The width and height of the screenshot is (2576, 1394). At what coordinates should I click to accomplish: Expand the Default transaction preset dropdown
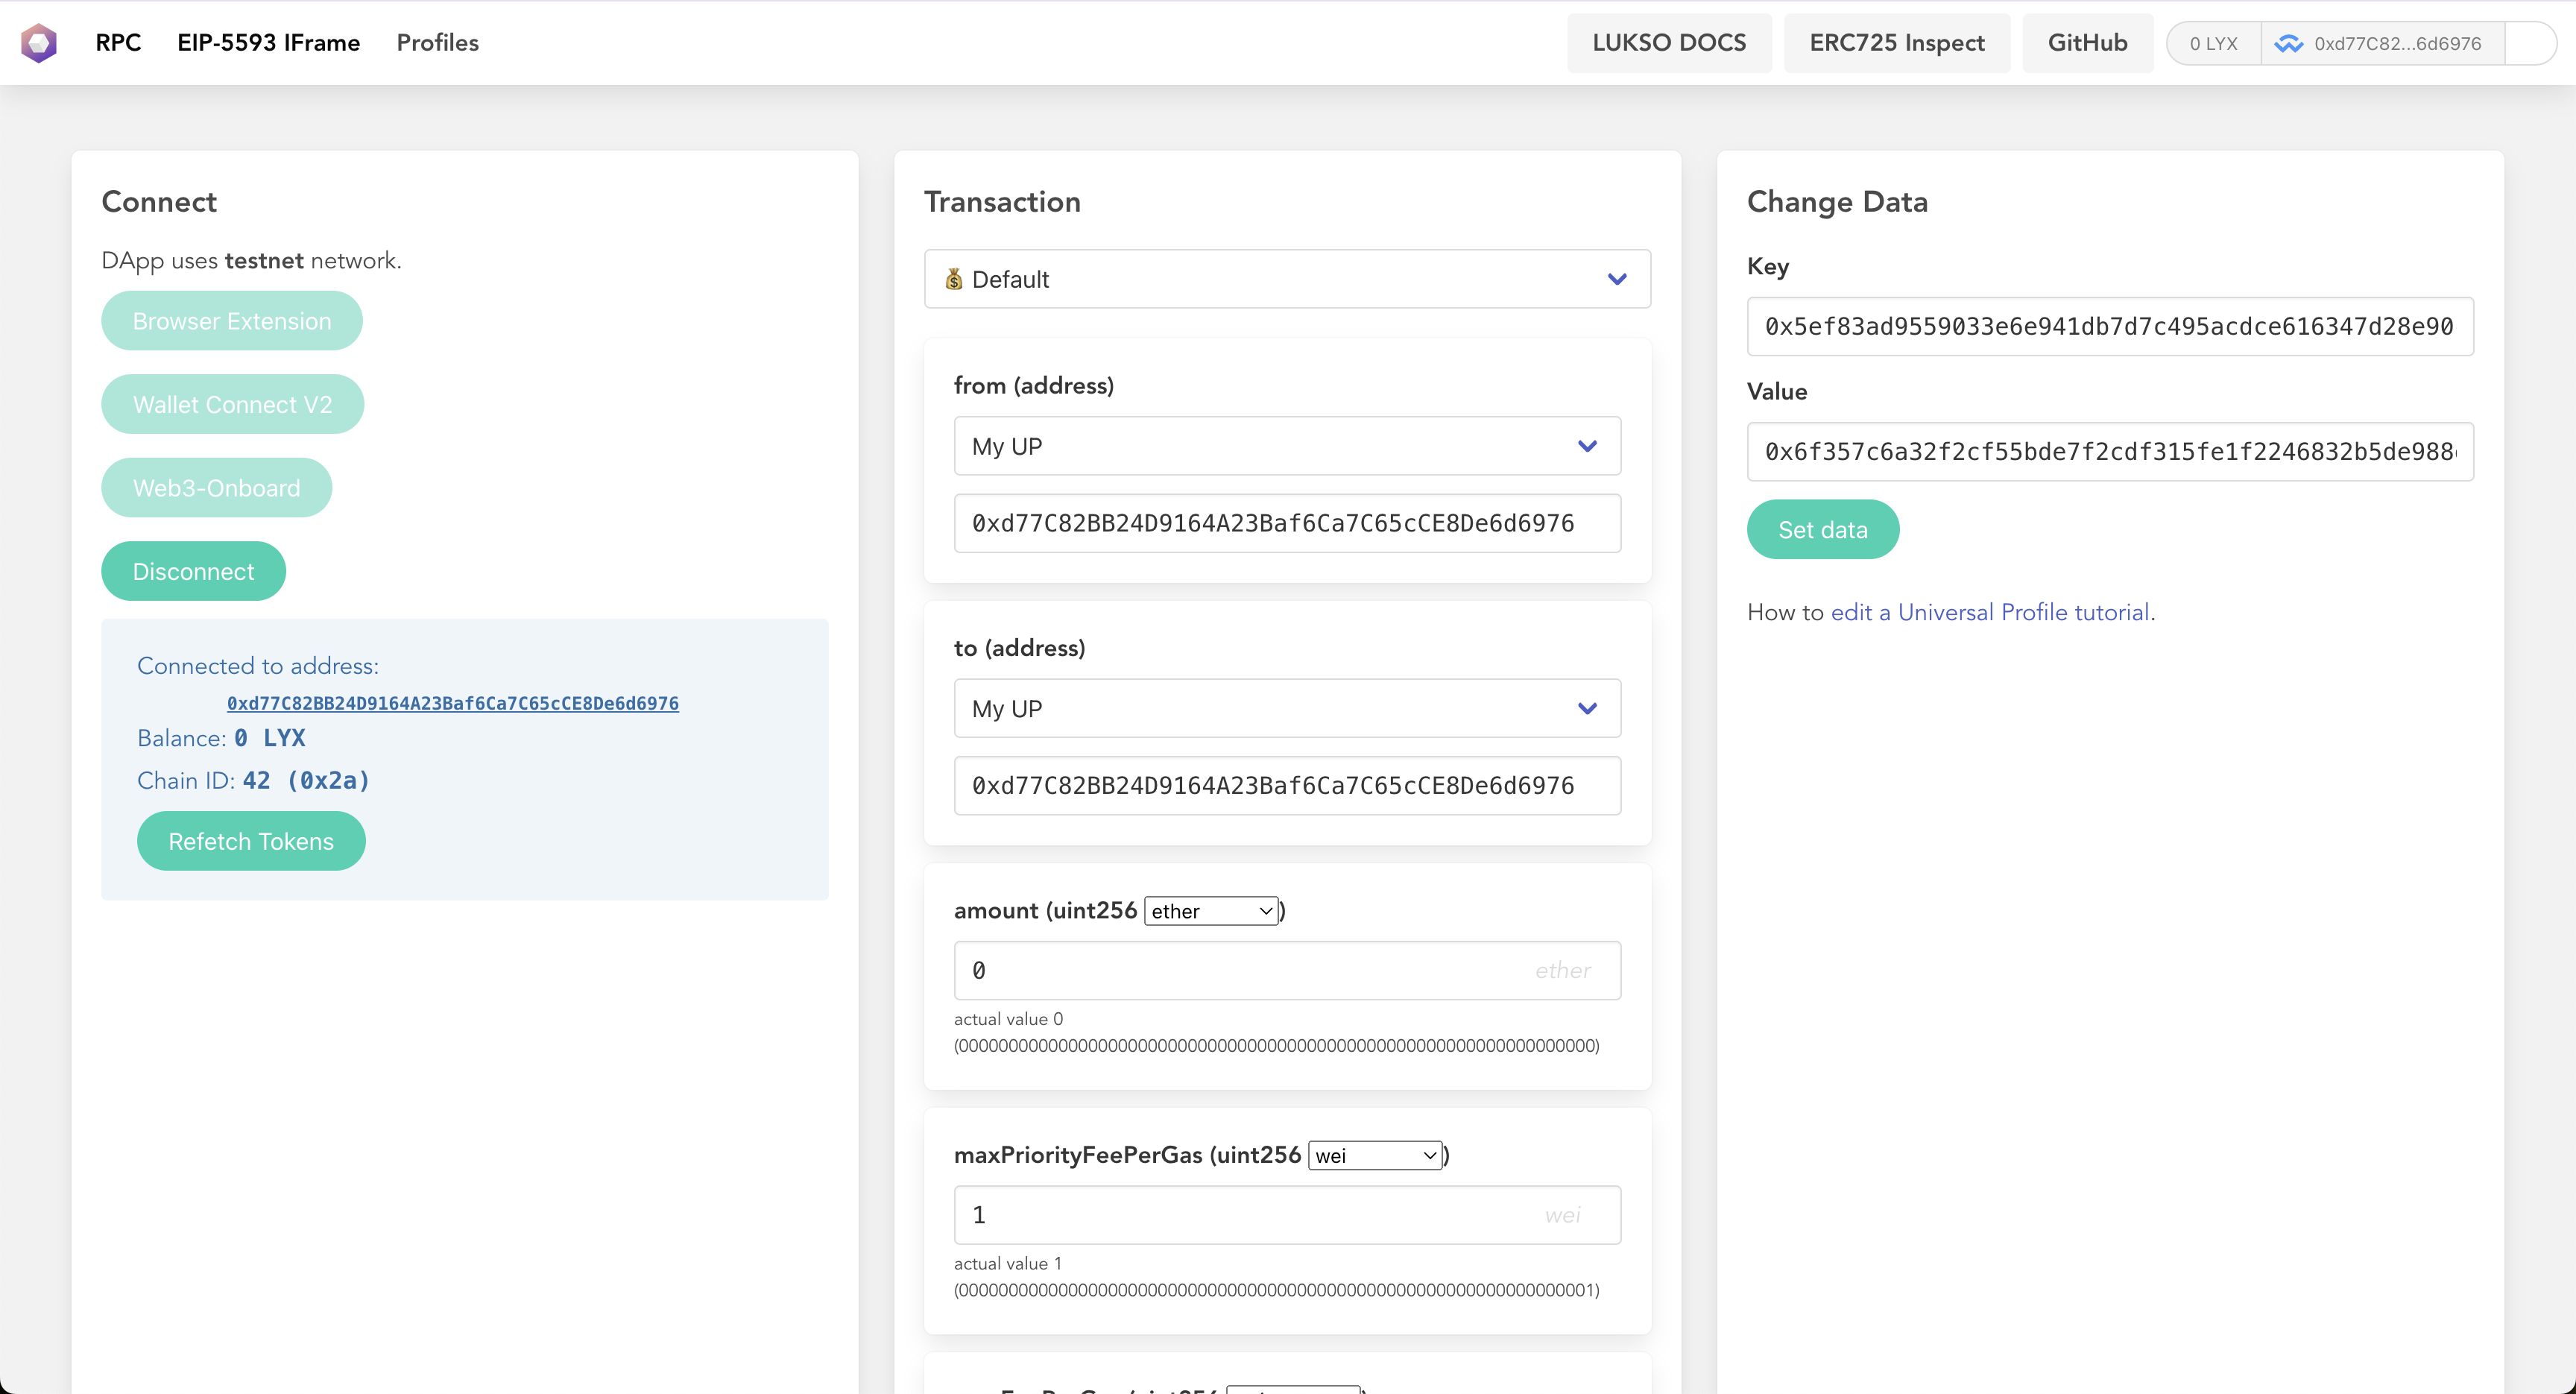(1287, 279)
